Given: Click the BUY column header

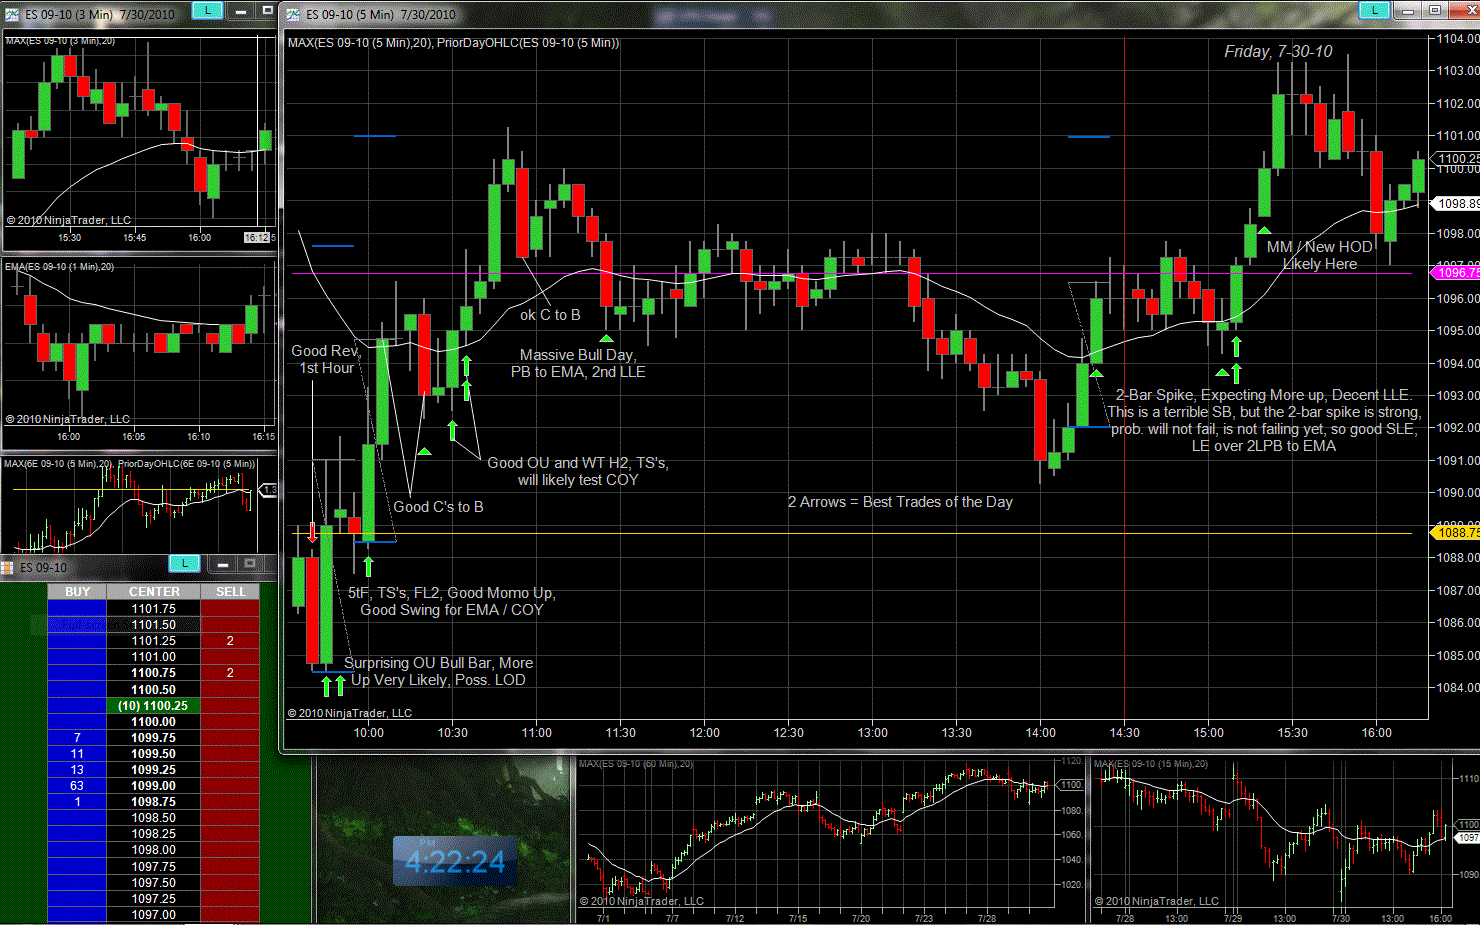Looking at the screenshot, I should click(77, 592).
